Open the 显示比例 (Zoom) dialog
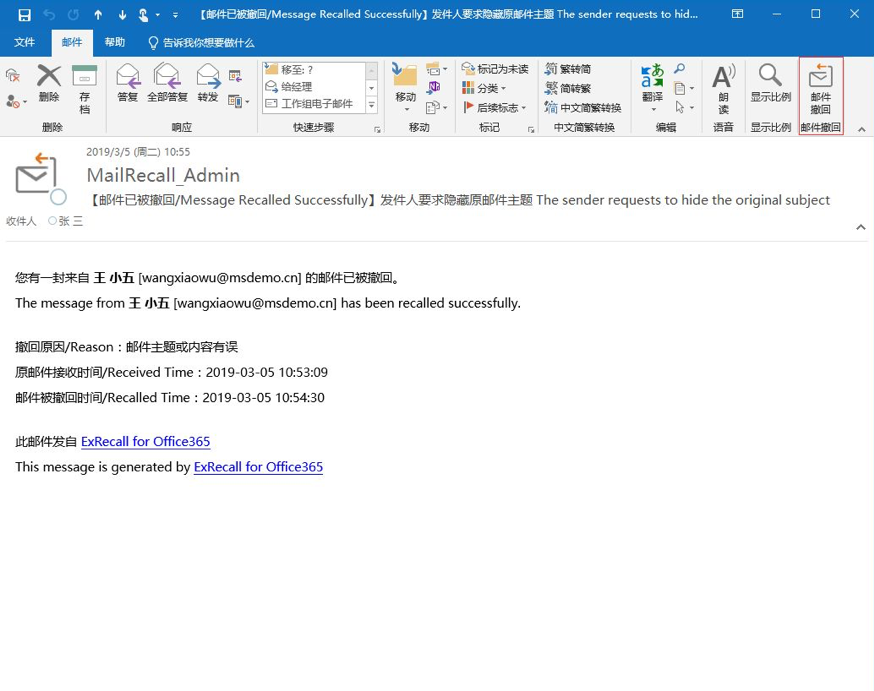This screenshot has height=691, width=874. tap(770, 83)
